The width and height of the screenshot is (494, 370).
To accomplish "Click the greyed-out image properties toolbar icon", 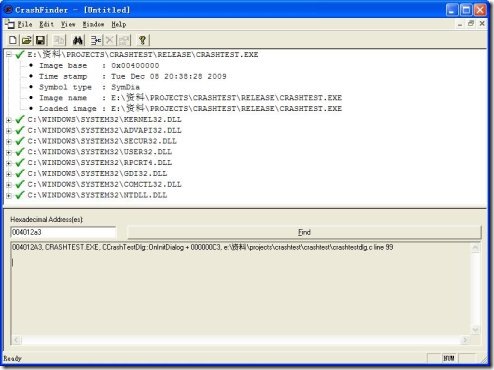I will [x=124, y=40].
